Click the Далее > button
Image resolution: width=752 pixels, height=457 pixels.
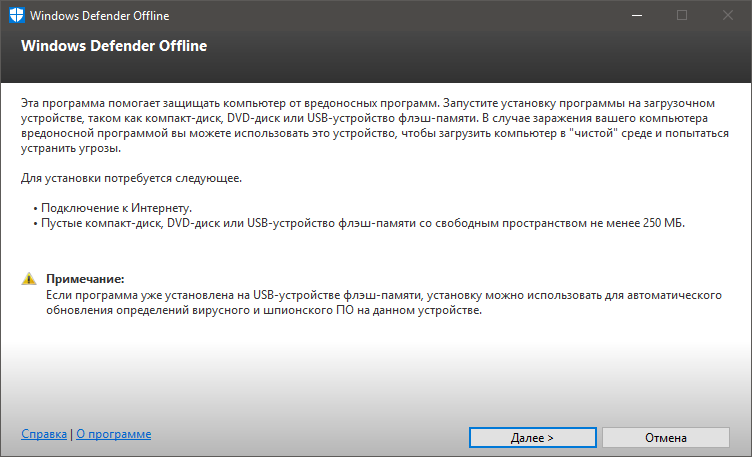[532, 437]
